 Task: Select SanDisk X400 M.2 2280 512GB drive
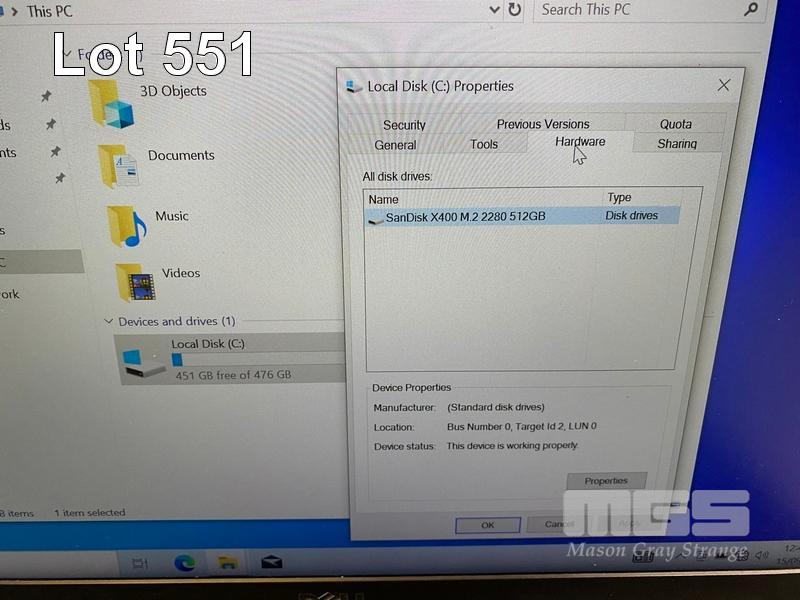coord(466,216)
